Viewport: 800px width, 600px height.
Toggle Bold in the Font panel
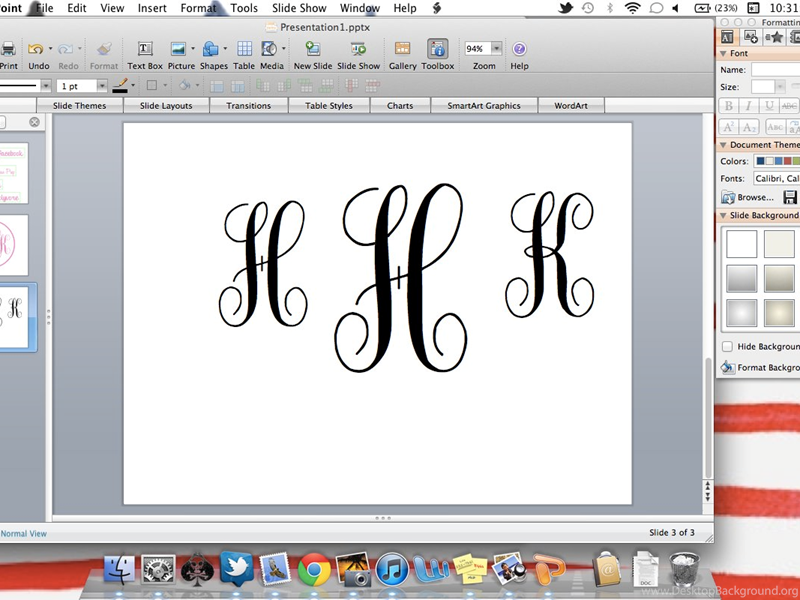click(x=728, y=106)
